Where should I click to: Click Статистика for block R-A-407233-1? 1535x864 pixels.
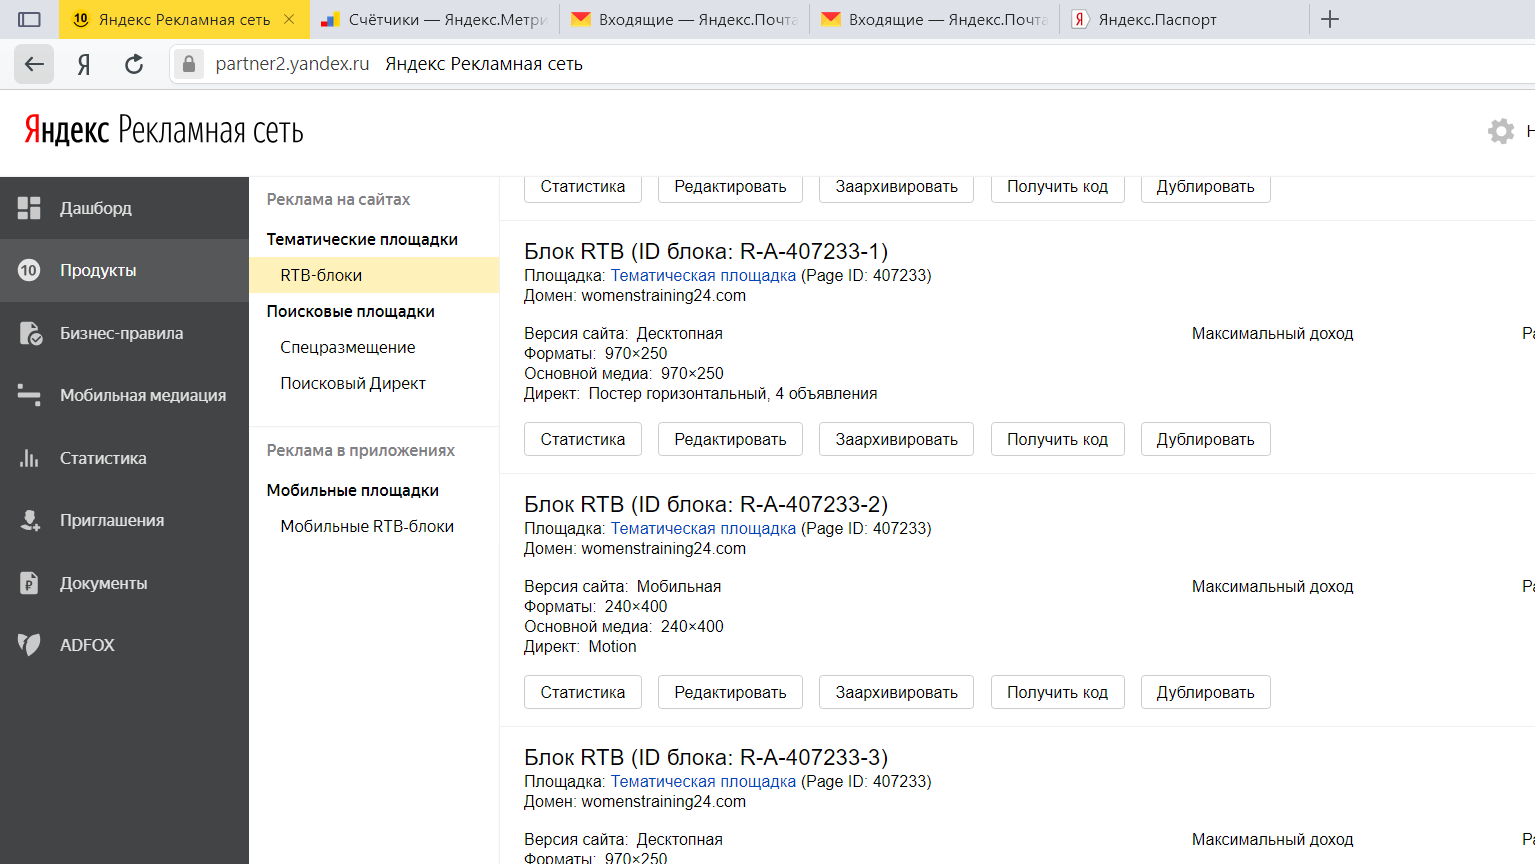pyautogui.click(x=583, y=439)
